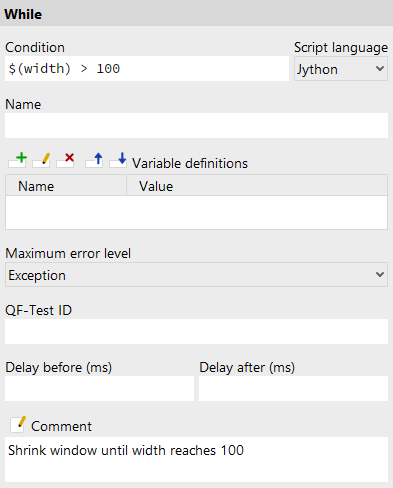Open the Maximum error level dropdown
The height and width of the screenshot is (488, 393).
pyautogui.click(x=196, y=275)
